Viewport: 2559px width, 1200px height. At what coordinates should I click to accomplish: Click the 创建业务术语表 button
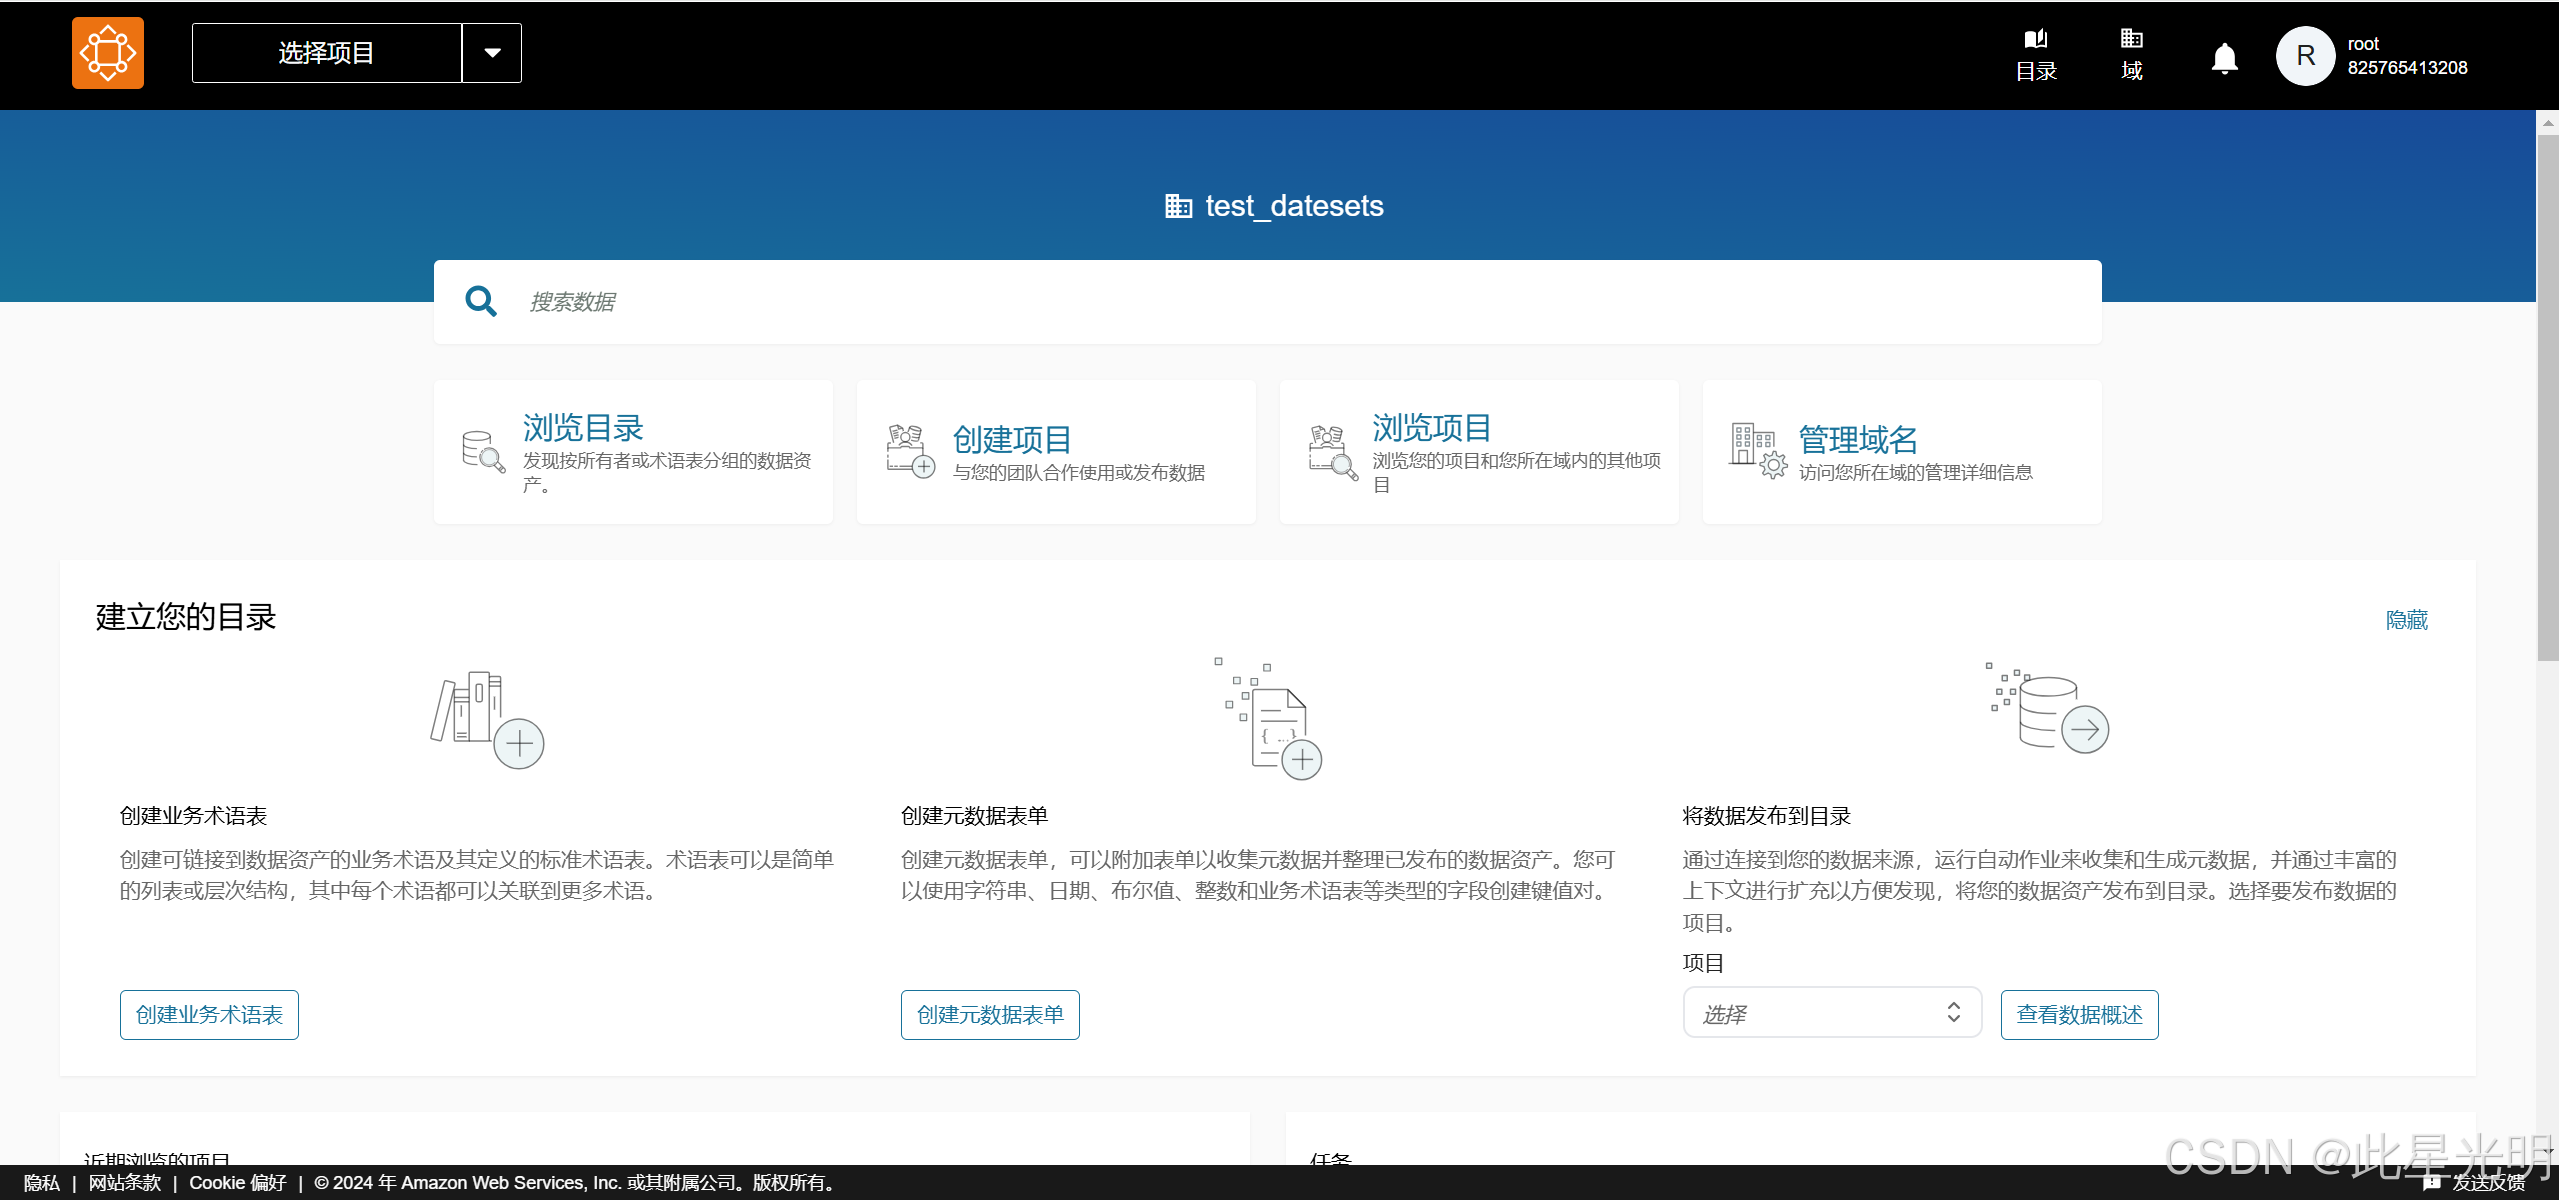[209, 1014]
